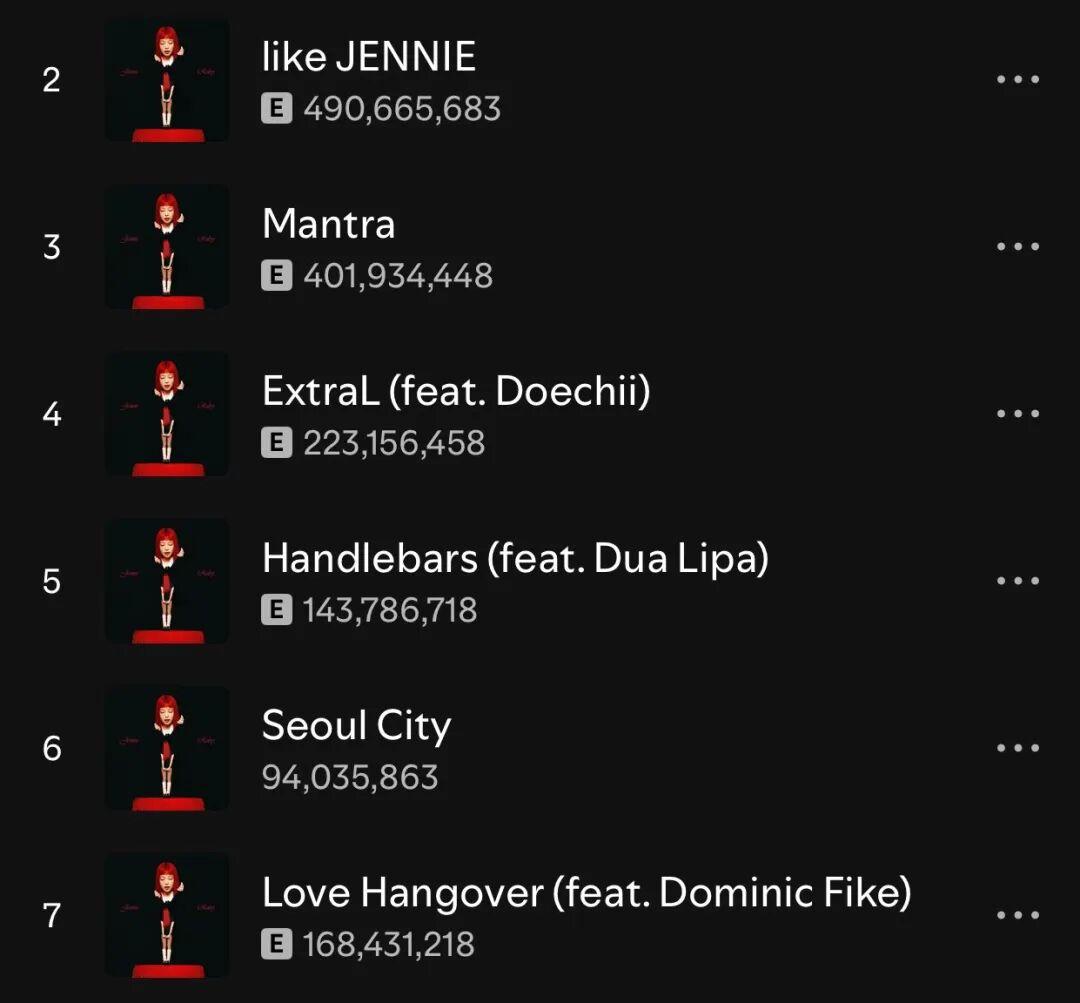This screenshot has width=1080, height=1003.
Task: Select Love Hangover (feat. Dominic Fike)
Action: [587, 893]
